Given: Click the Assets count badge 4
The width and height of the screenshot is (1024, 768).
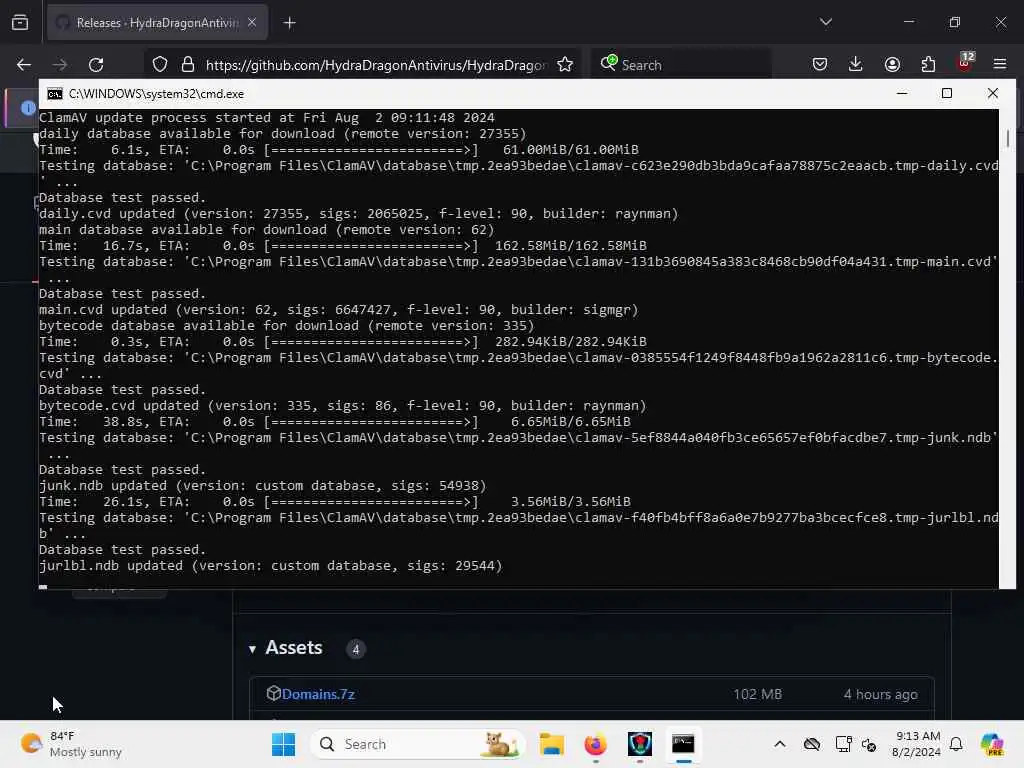Looking at the screenshot, I should point(356,649).
